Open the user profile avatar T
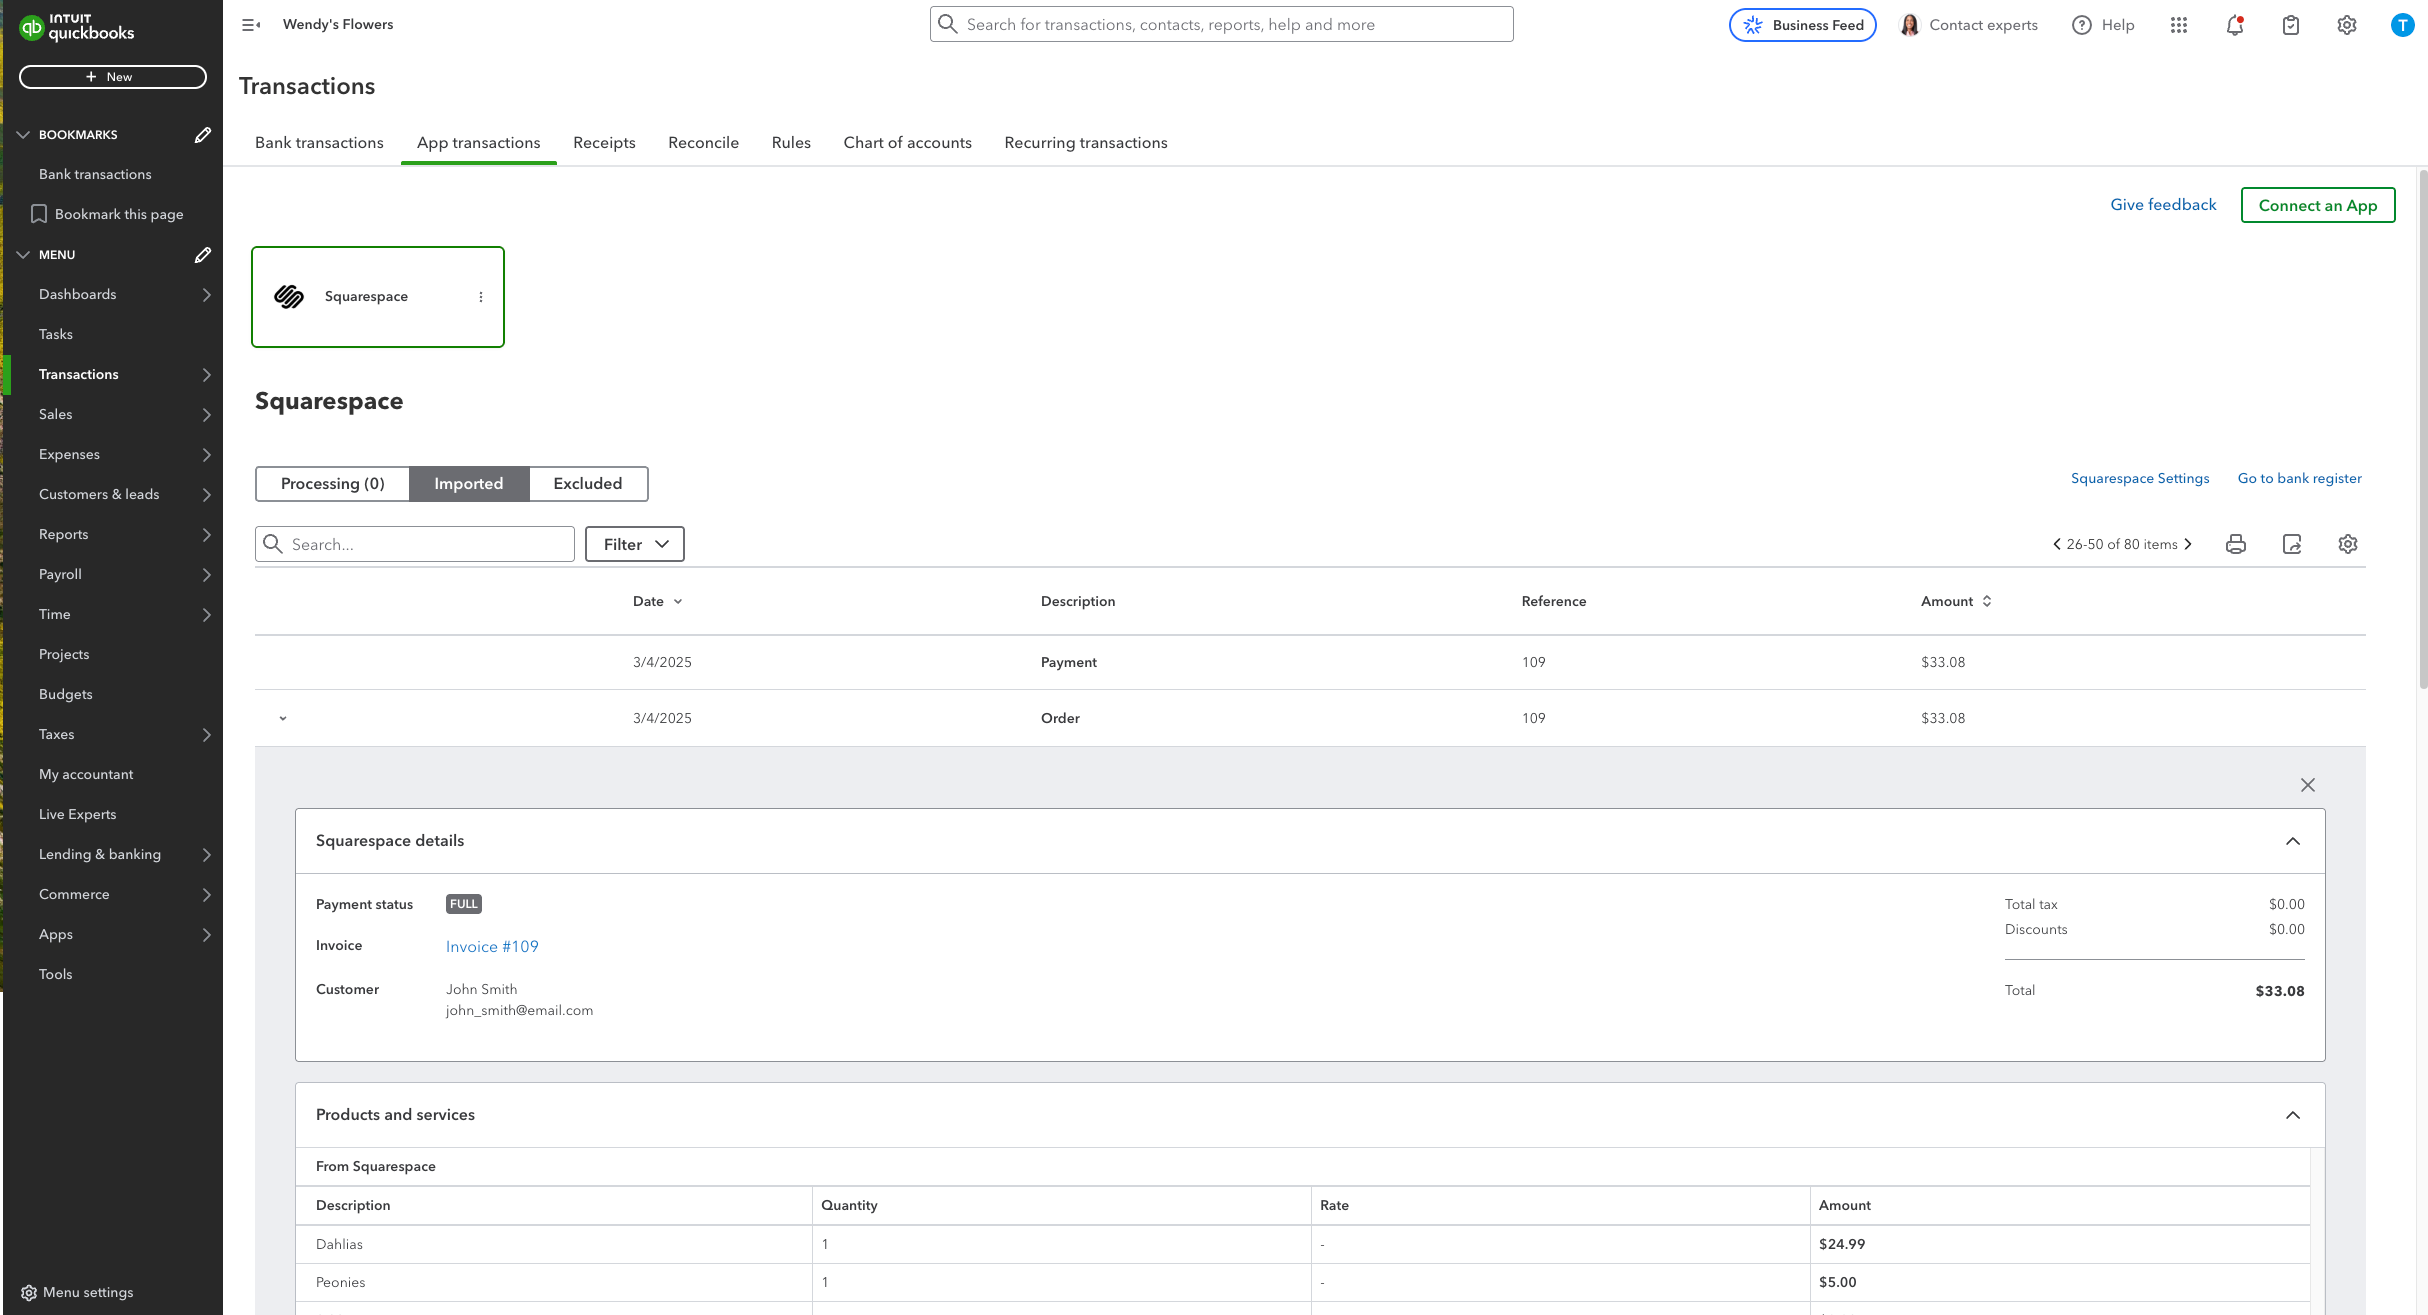The image size is (2428, 1315). point(2403,25)
